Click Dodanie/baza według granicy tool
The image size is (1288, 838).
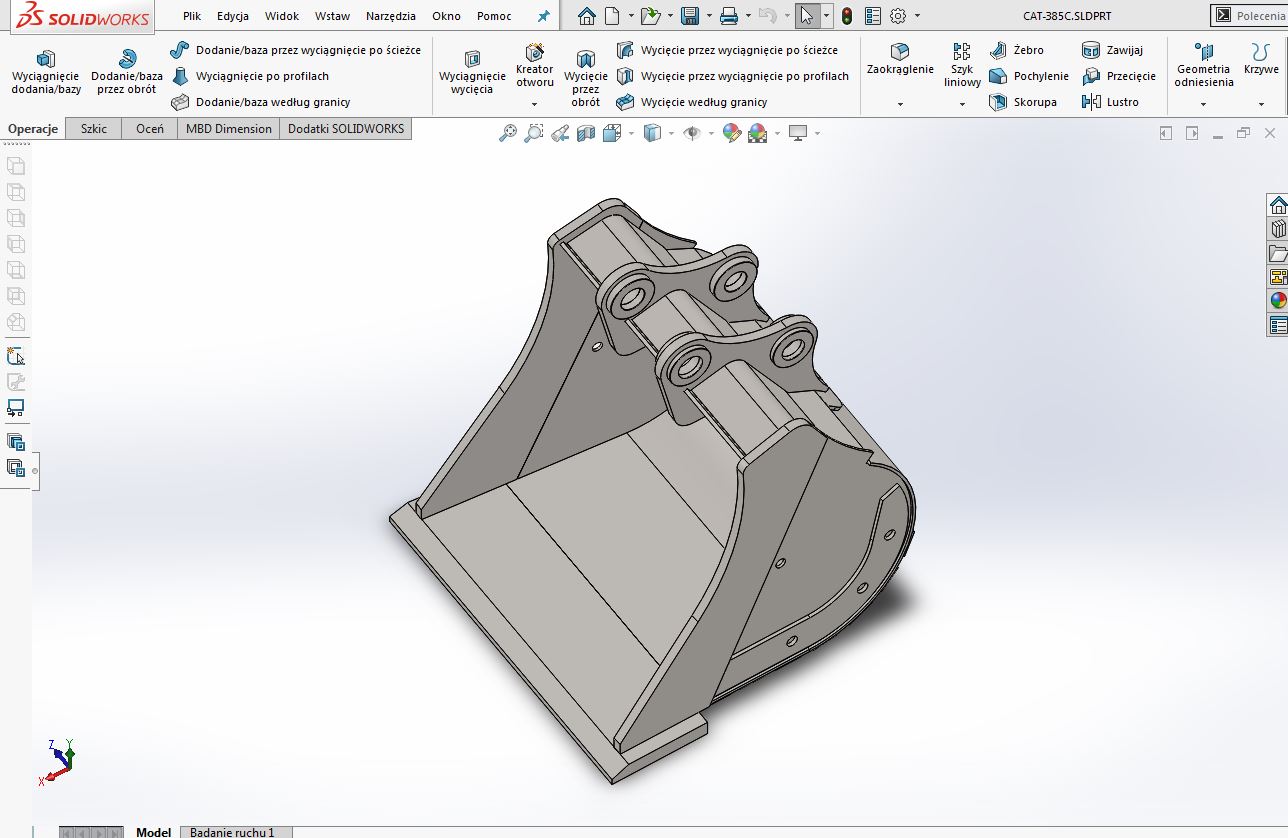tap(260, 102)
